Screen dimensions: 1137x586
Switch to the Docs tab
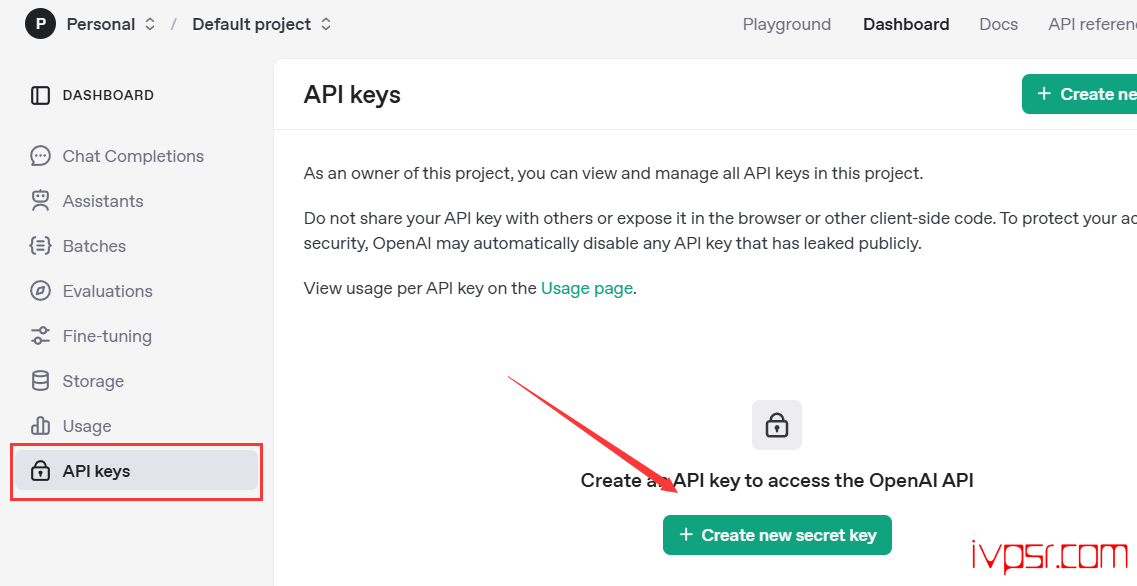(x=999, y=24)
